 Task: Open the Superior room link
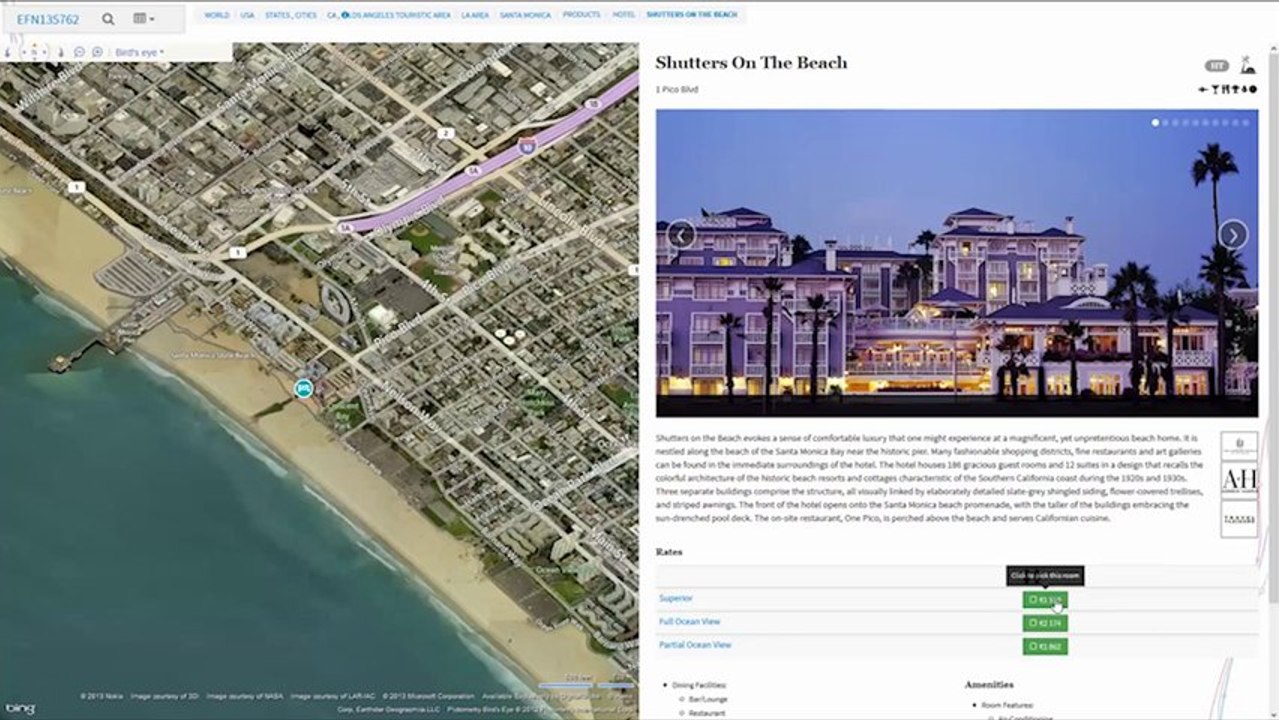click(676, 598)
